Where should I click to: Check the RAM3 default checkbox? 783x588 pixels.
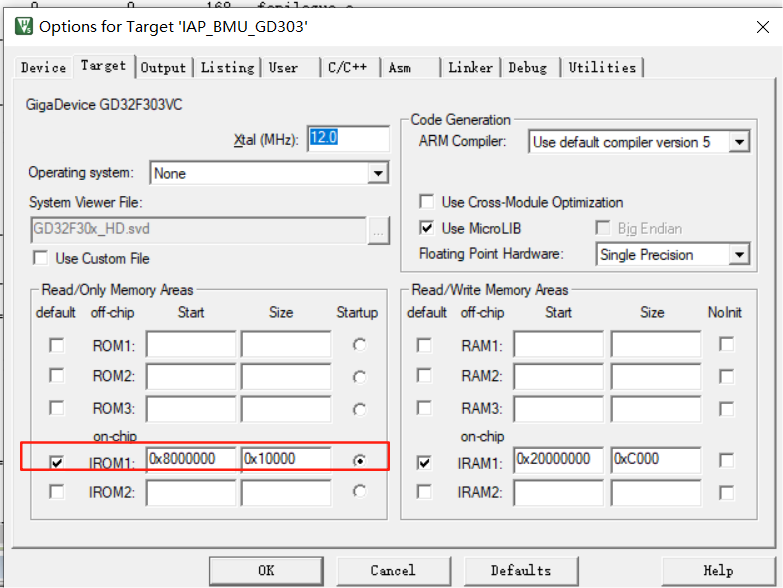tap(424, 408)
